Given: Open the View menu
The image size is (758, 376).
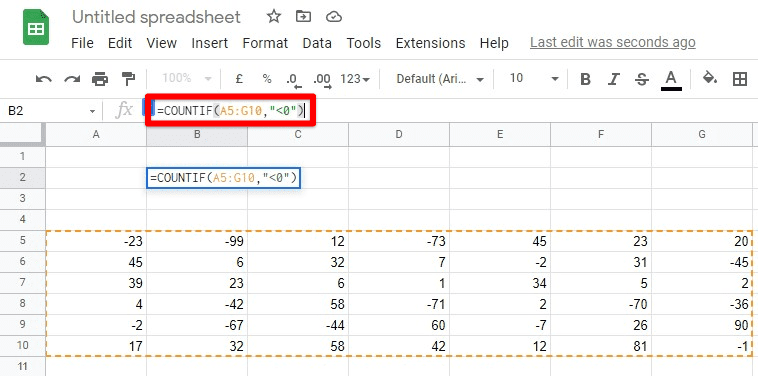Looking at the screenshot, I should 161,43.
